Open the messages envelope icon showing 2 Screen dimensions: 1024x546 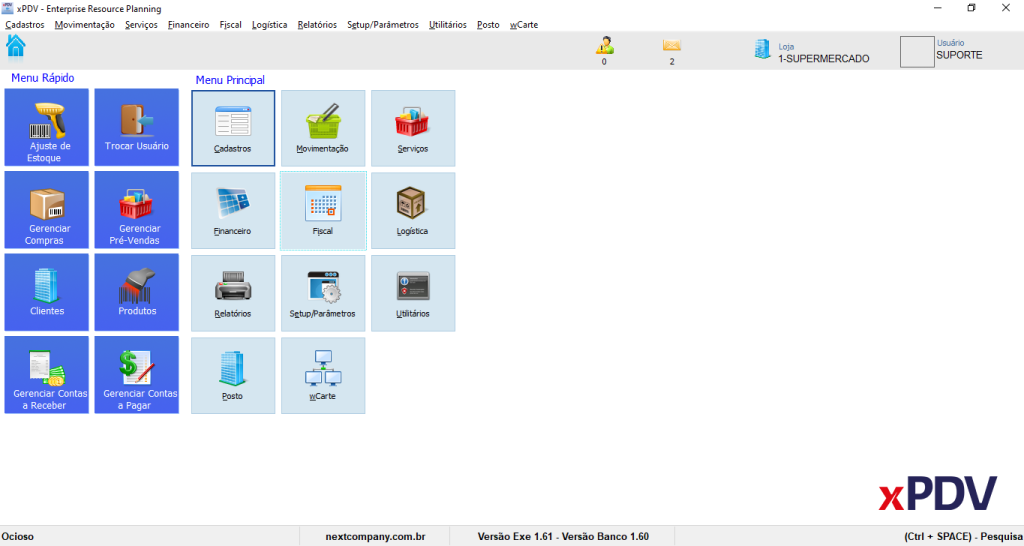click(x=672, y=45)
